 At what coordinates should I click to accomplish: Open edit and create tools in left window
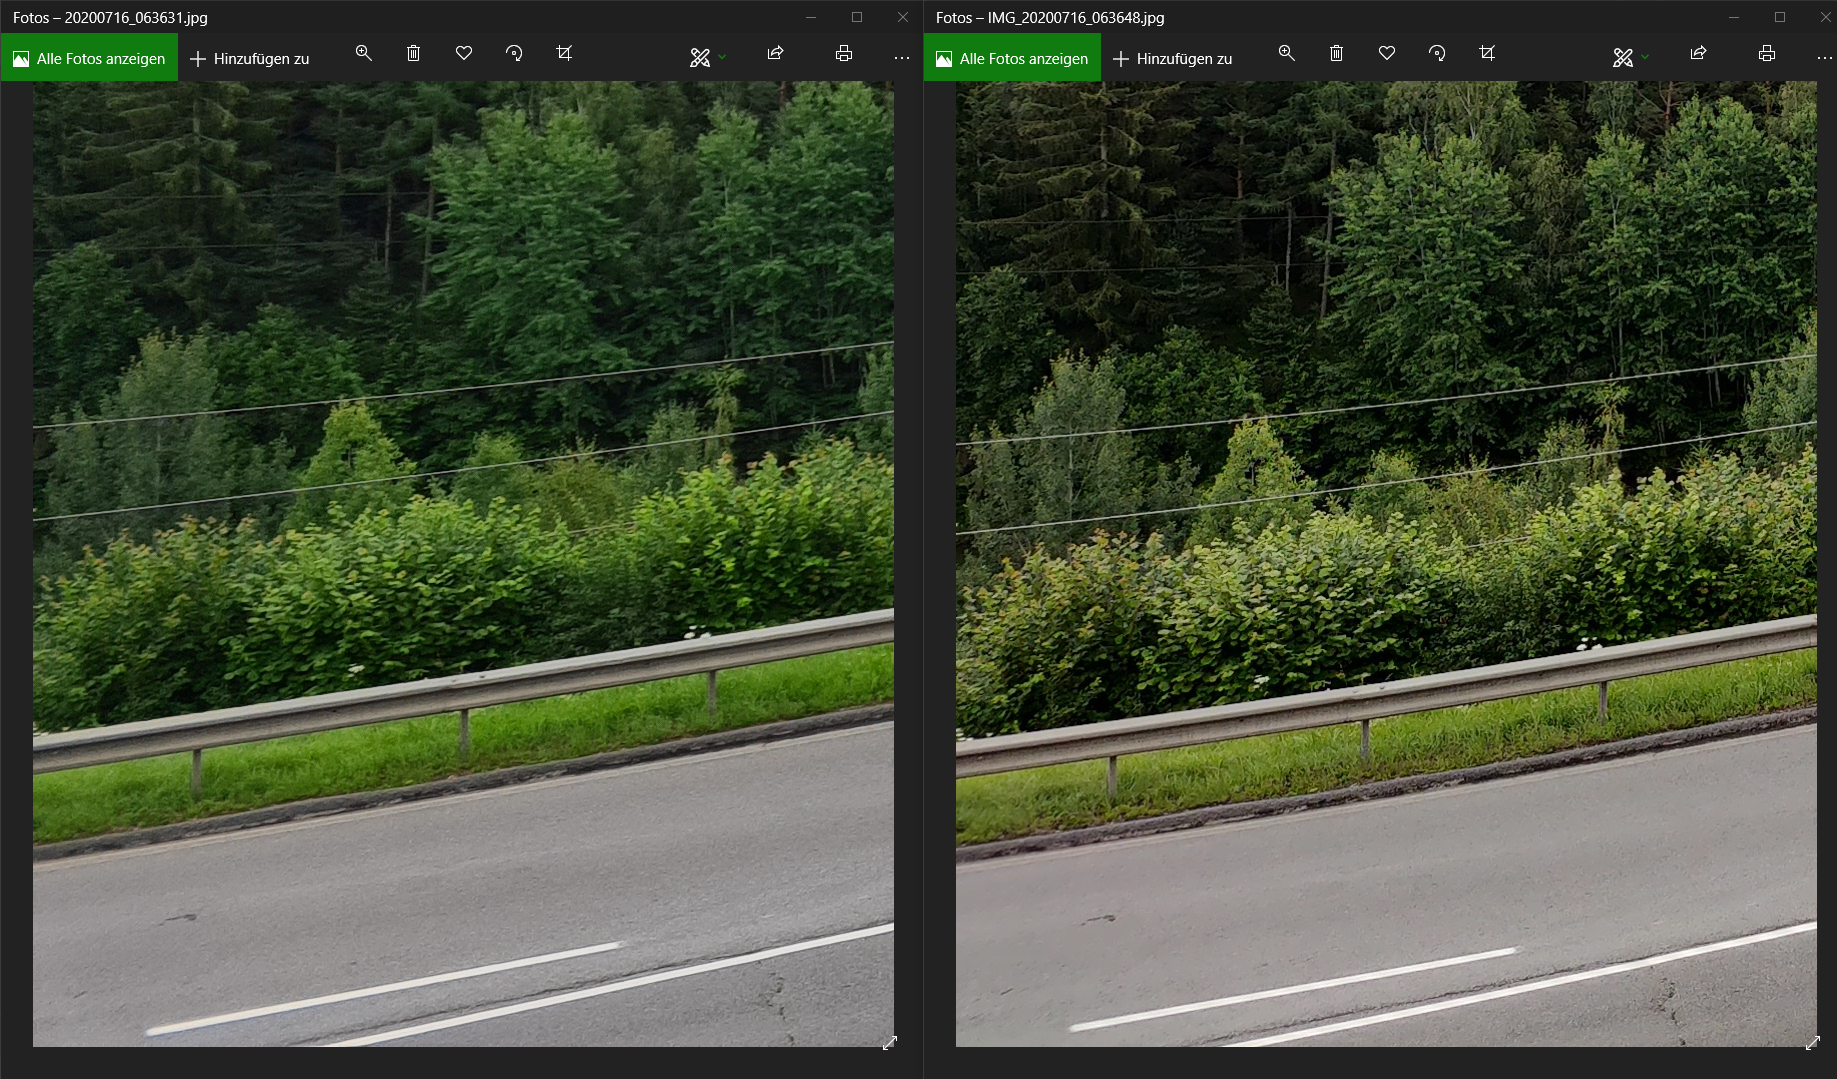pyautogui.click(x=700, y=58)
